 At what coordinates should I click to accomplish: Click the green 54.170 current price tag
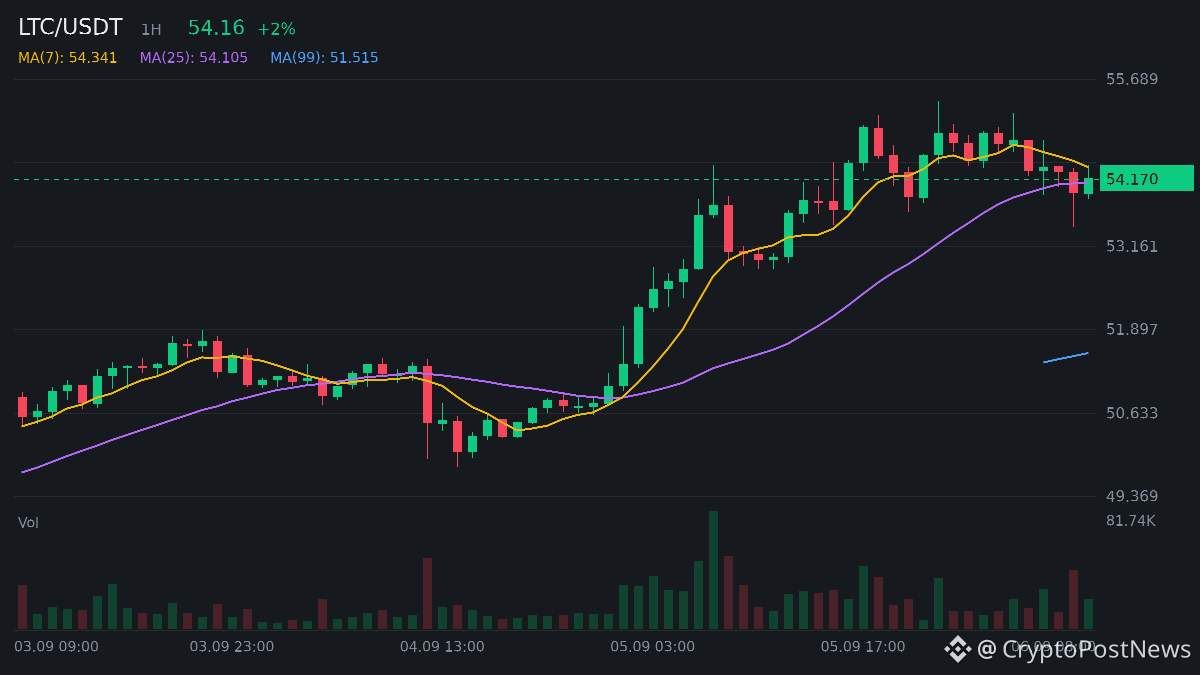1146,179
